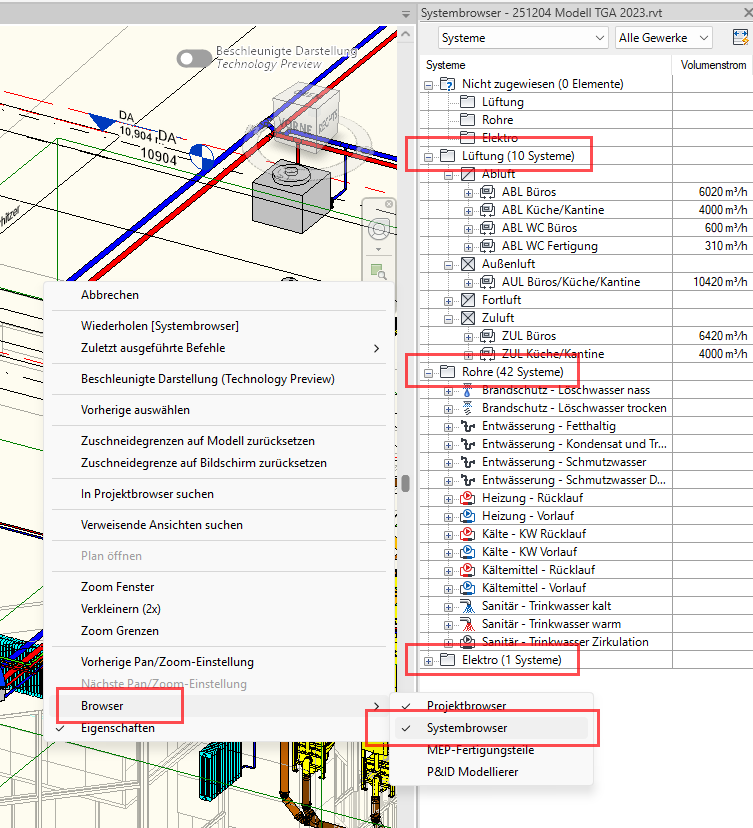Expand the Elektro (1 Systeme) node
The image size is (753, 828).
[x=429, y=660]
